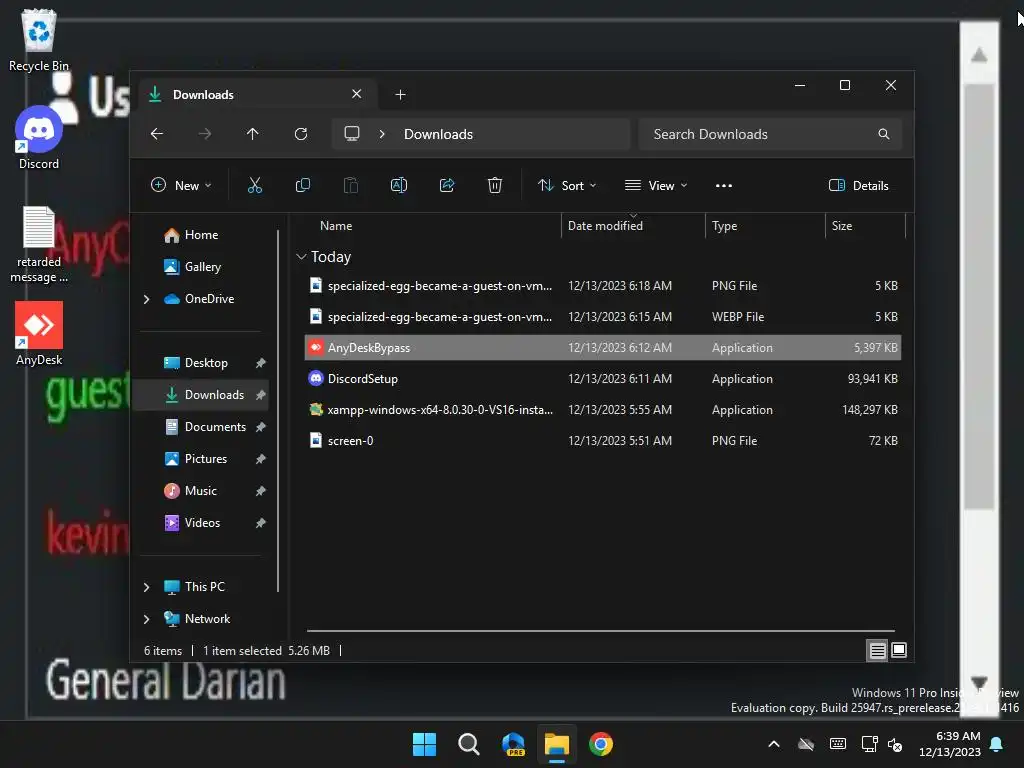Viewport: 1024px width, 768px height.
Task: Open the View dropdown
Action: click(x=656, y=185)
